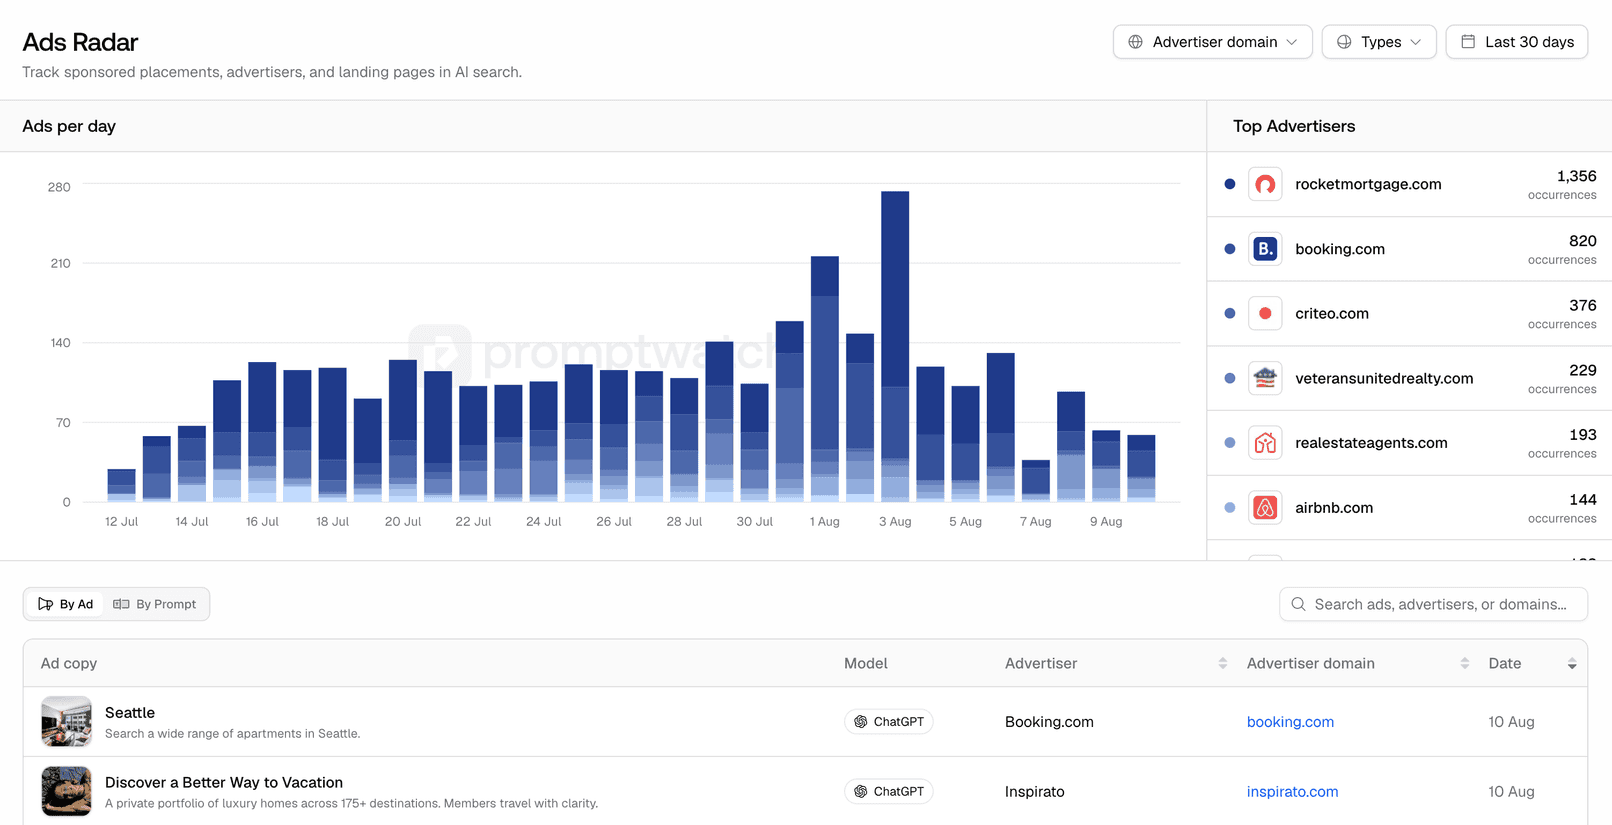Click the booking.com legend color dot
The height and width of the screenshot is (825, 1612).
coord(1230,249)
